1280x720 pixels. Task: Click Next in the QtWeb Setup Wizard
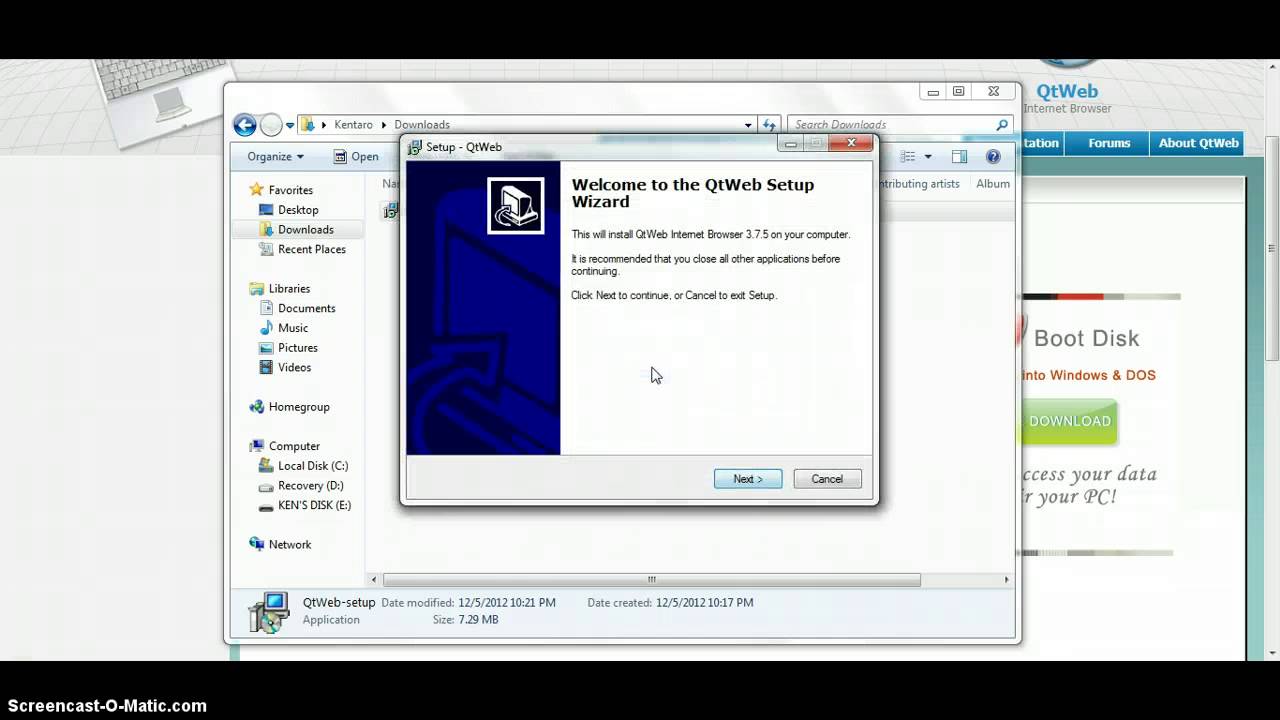748,479
